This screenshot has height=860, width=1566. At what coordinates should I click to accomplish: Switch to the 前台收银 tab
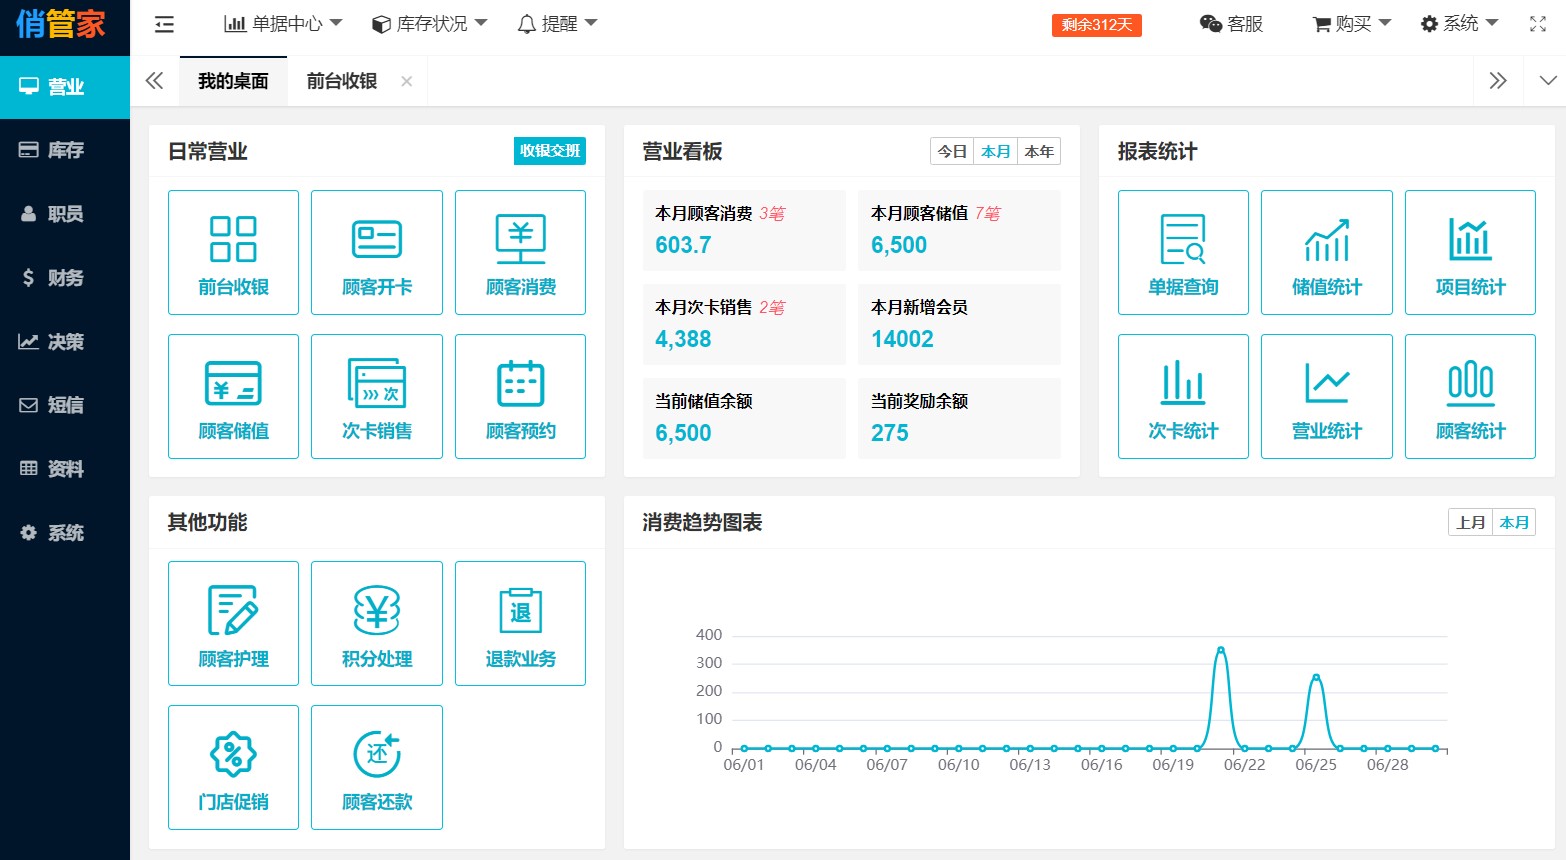342,81
